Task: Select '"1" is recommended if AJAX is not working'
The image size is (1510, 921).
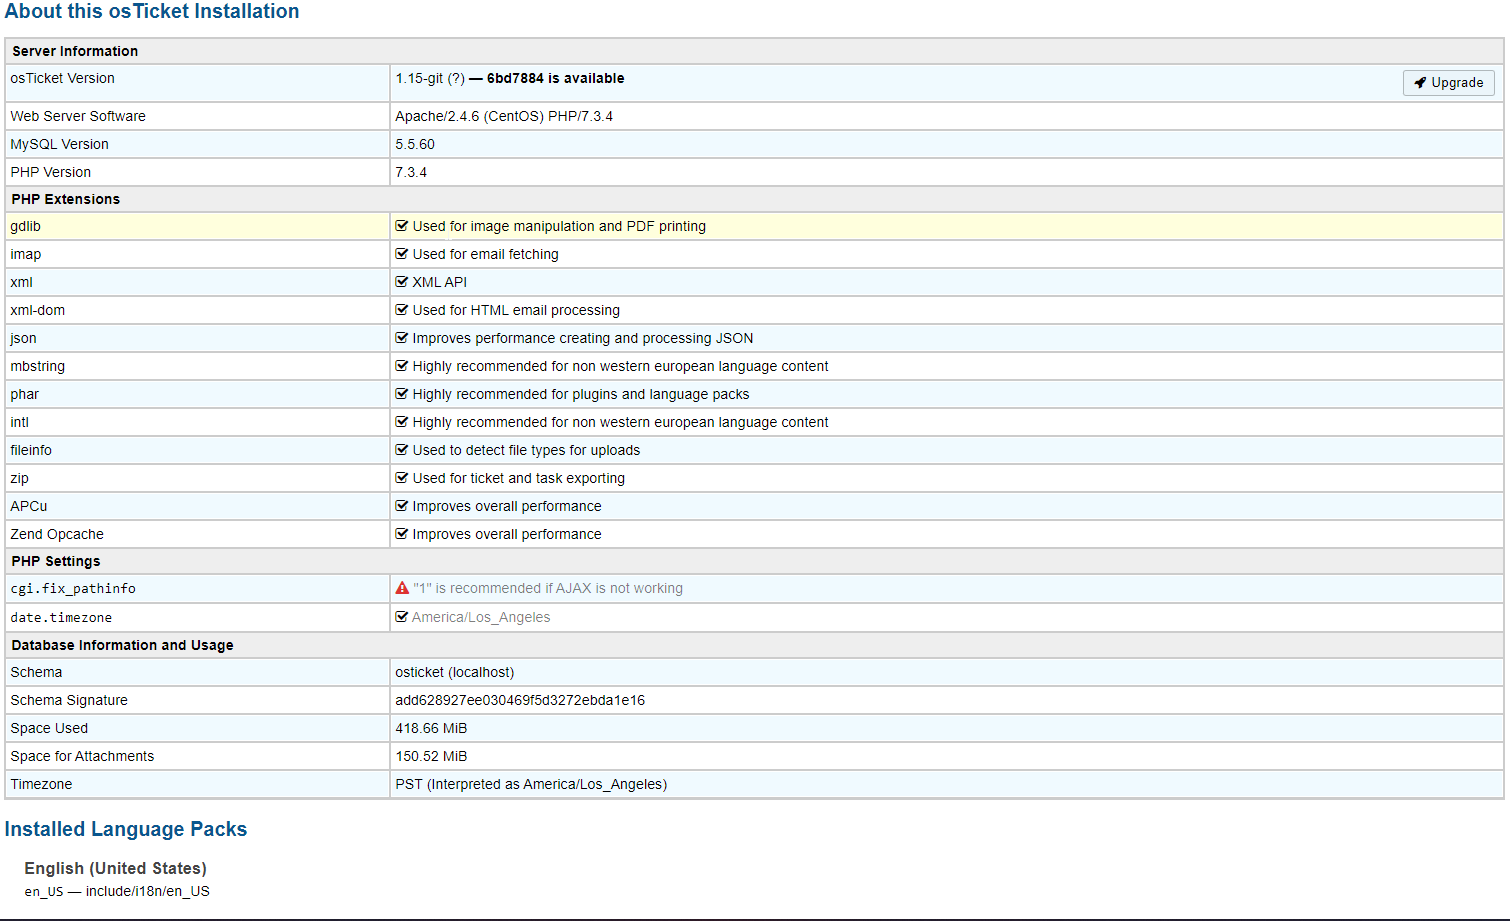Action: (x=548, y=588)
